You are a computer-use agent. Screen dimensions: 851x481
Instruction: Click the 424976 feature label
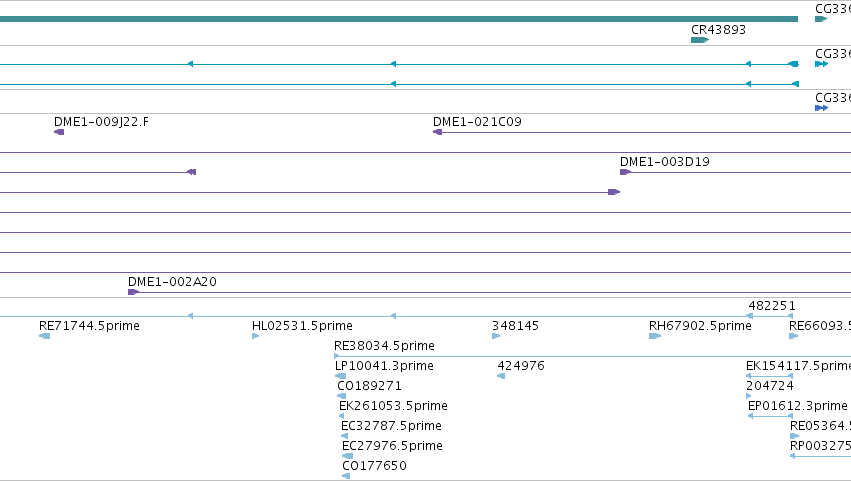tap(520, 366)
